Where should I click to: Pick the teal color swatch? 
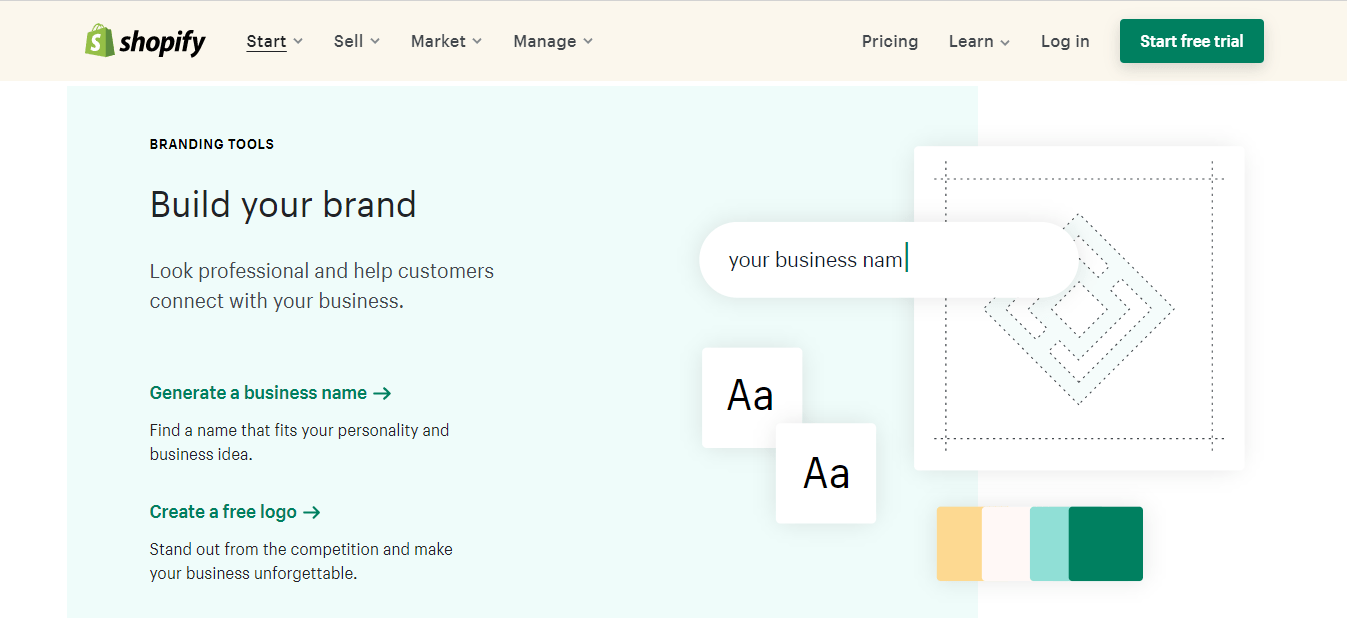tap(1049, 543)
